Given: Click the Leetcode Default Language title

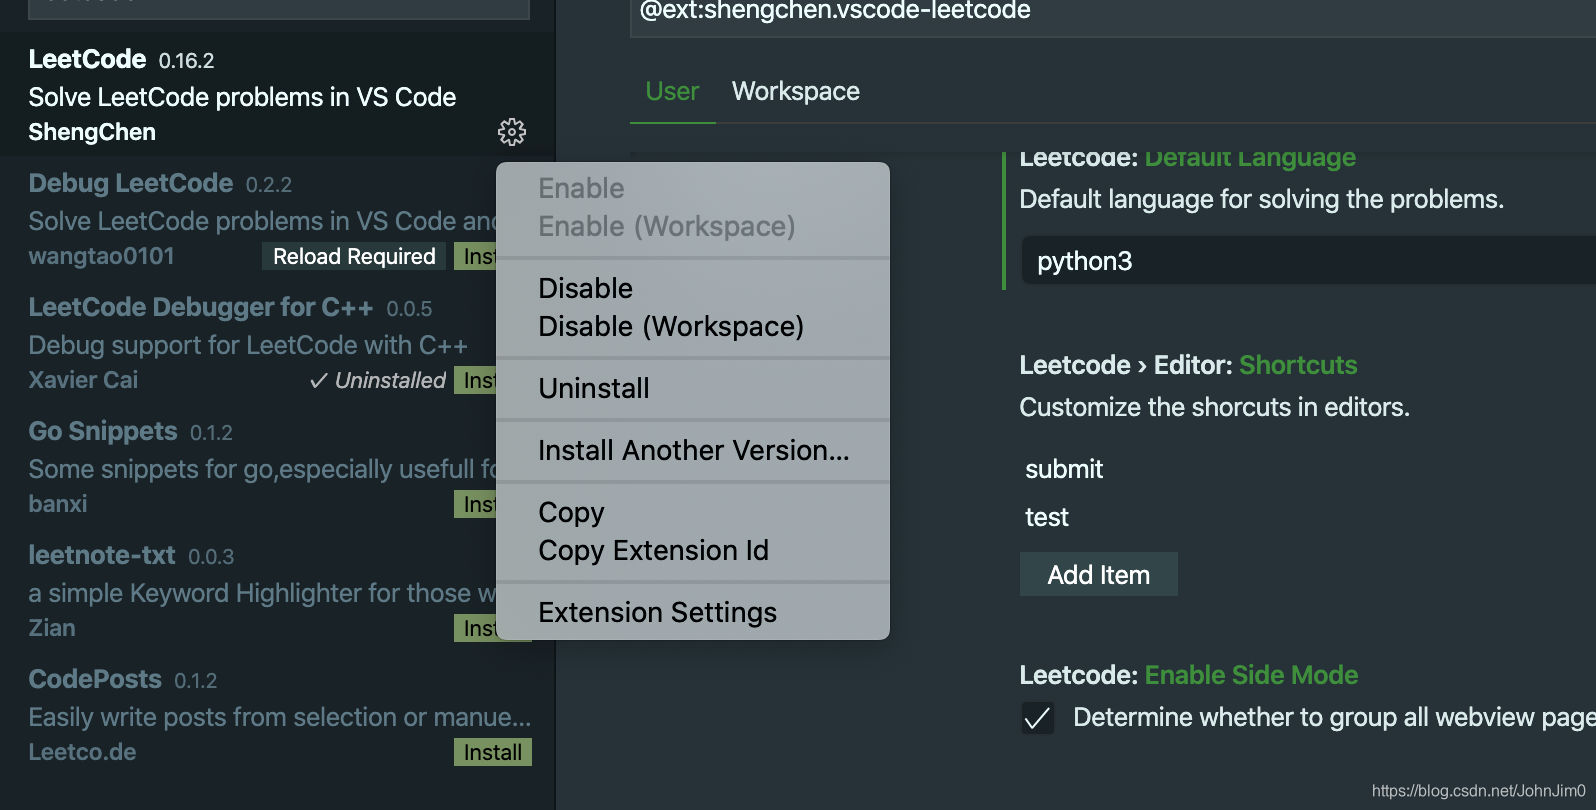Looking at the screenshot, I should point(1187,158).
